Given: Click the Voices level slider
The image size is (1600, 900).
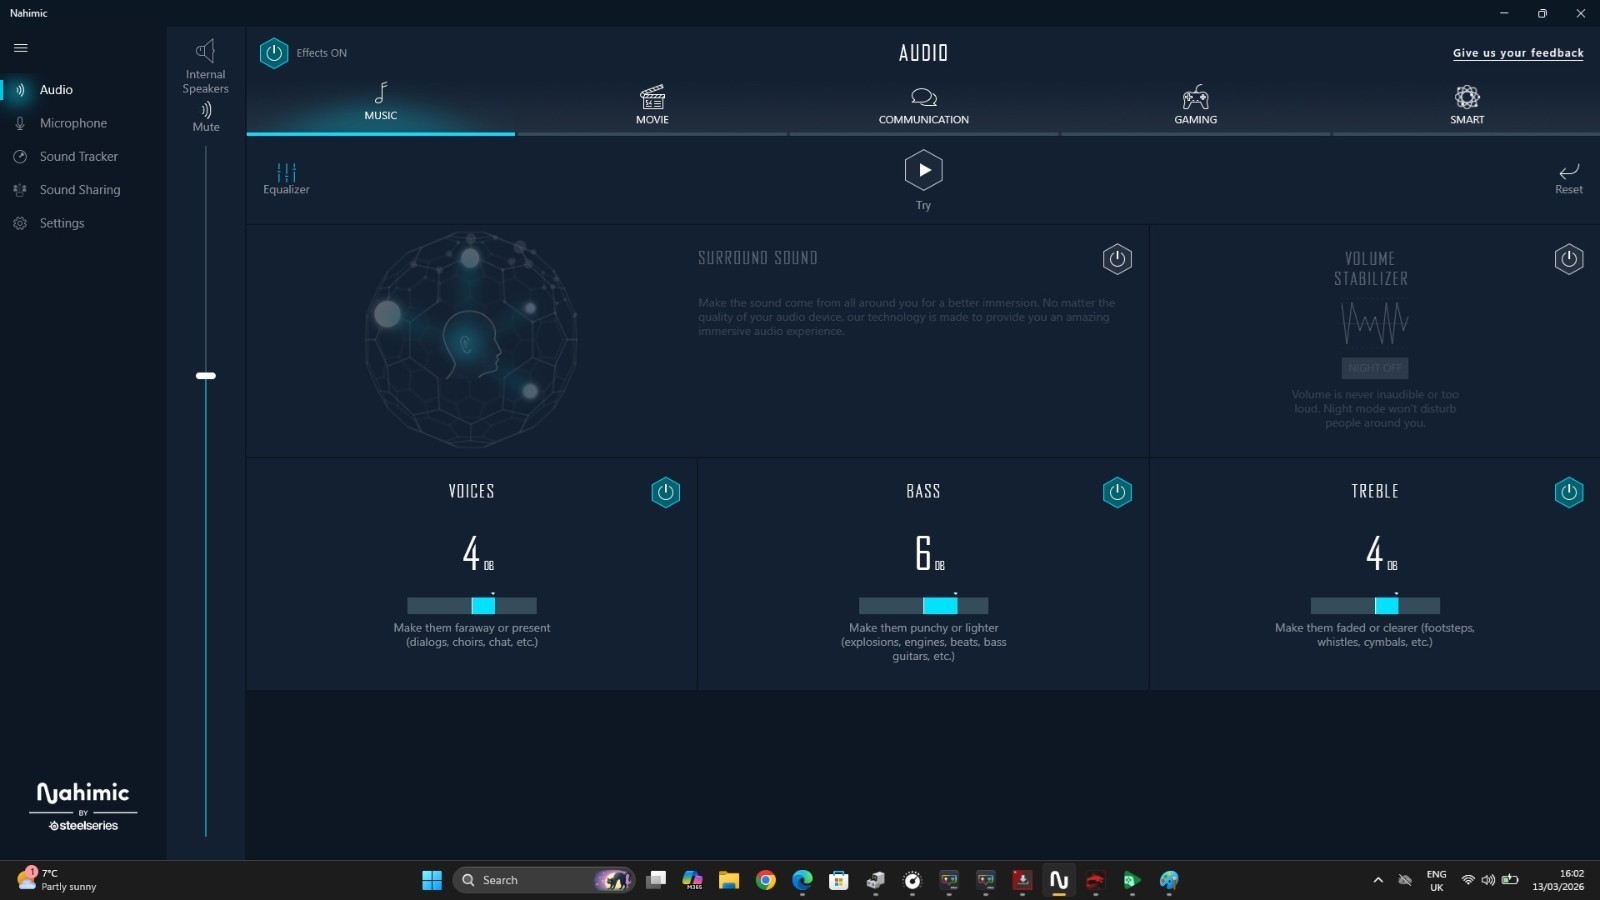Looking at the screenshot, I should [x=472, y=605].
